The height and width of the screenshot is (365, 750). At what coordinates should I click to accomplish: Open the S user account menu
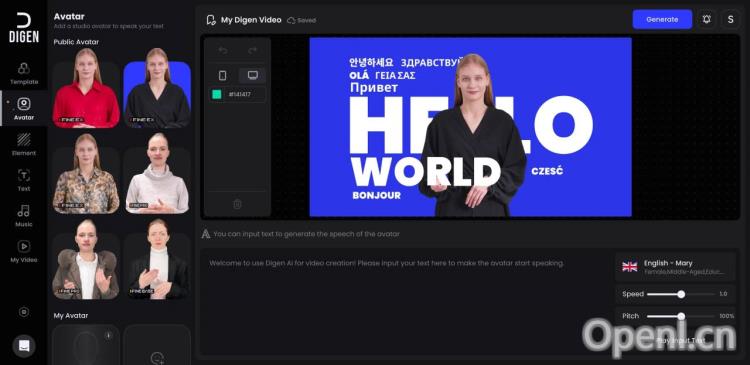point(730,20)
